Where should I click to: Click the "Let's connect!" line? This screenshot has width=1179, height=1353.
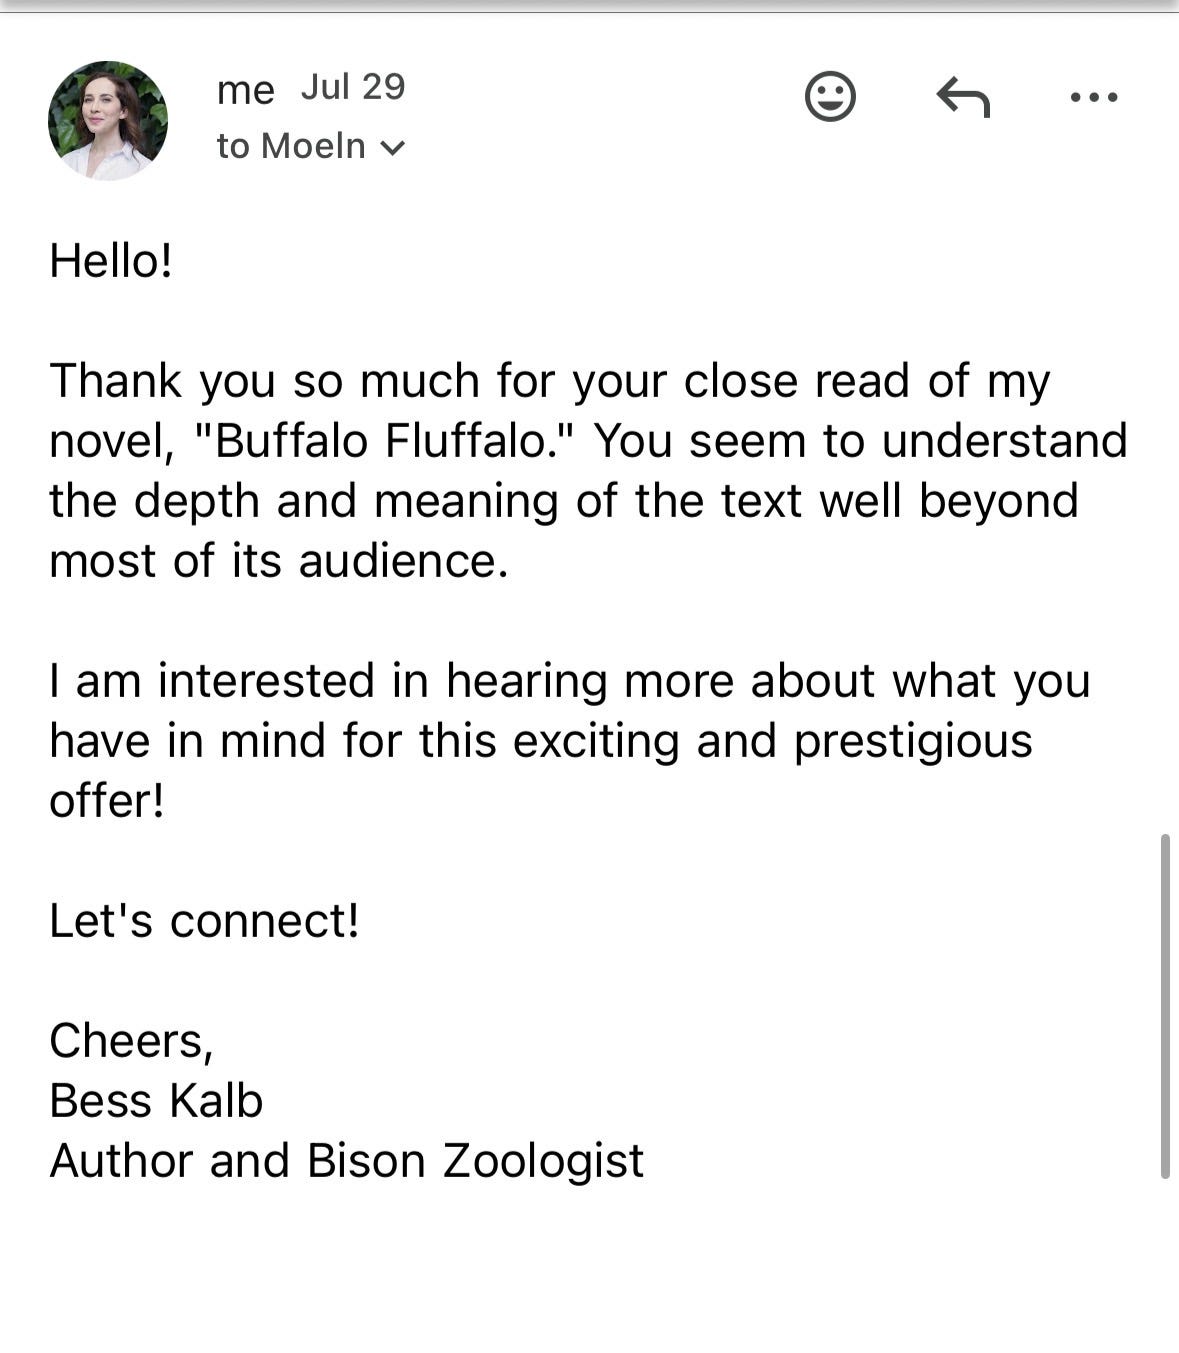204,921
